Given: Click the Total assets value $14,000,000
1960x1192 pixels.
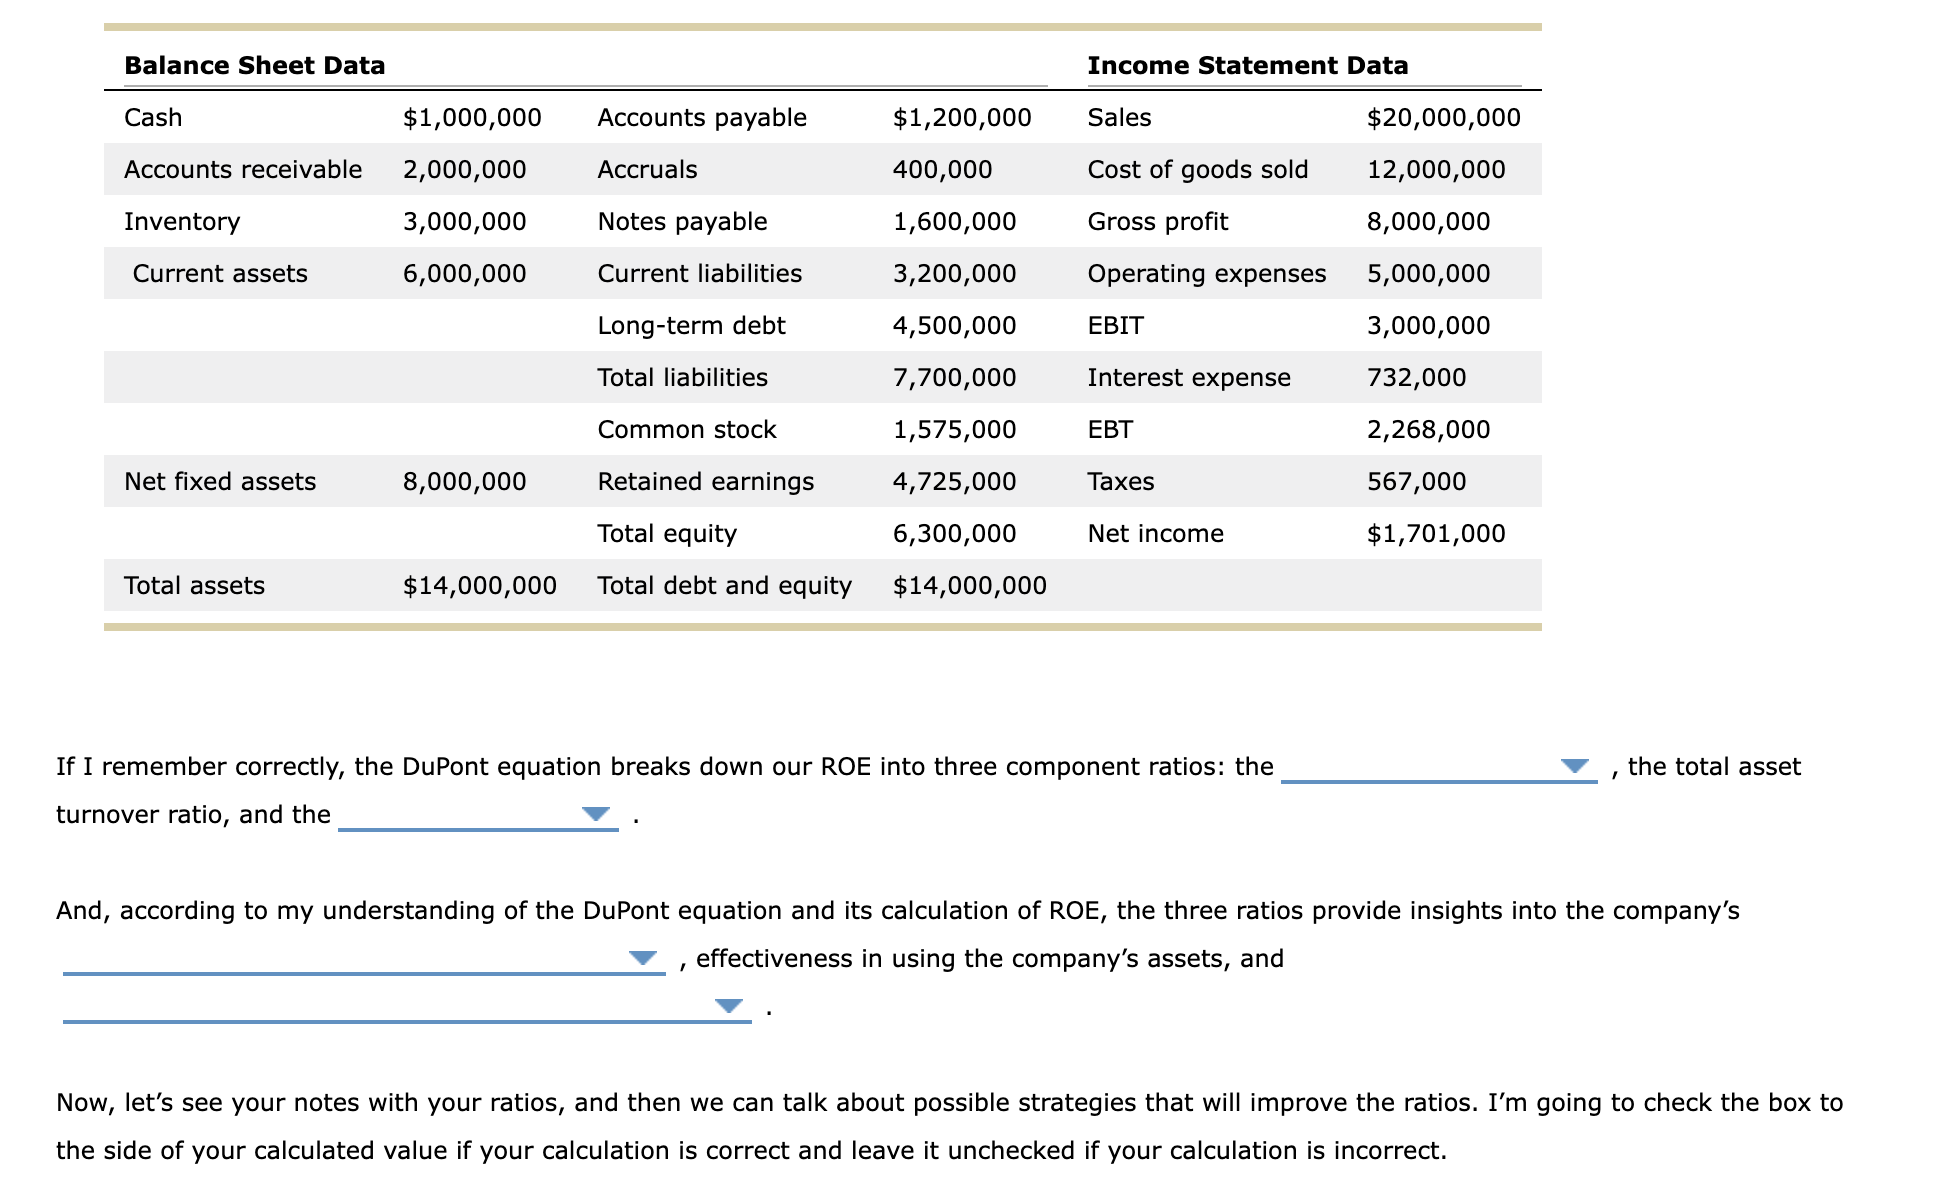Looking at the screenshot, I should point(479,586).
